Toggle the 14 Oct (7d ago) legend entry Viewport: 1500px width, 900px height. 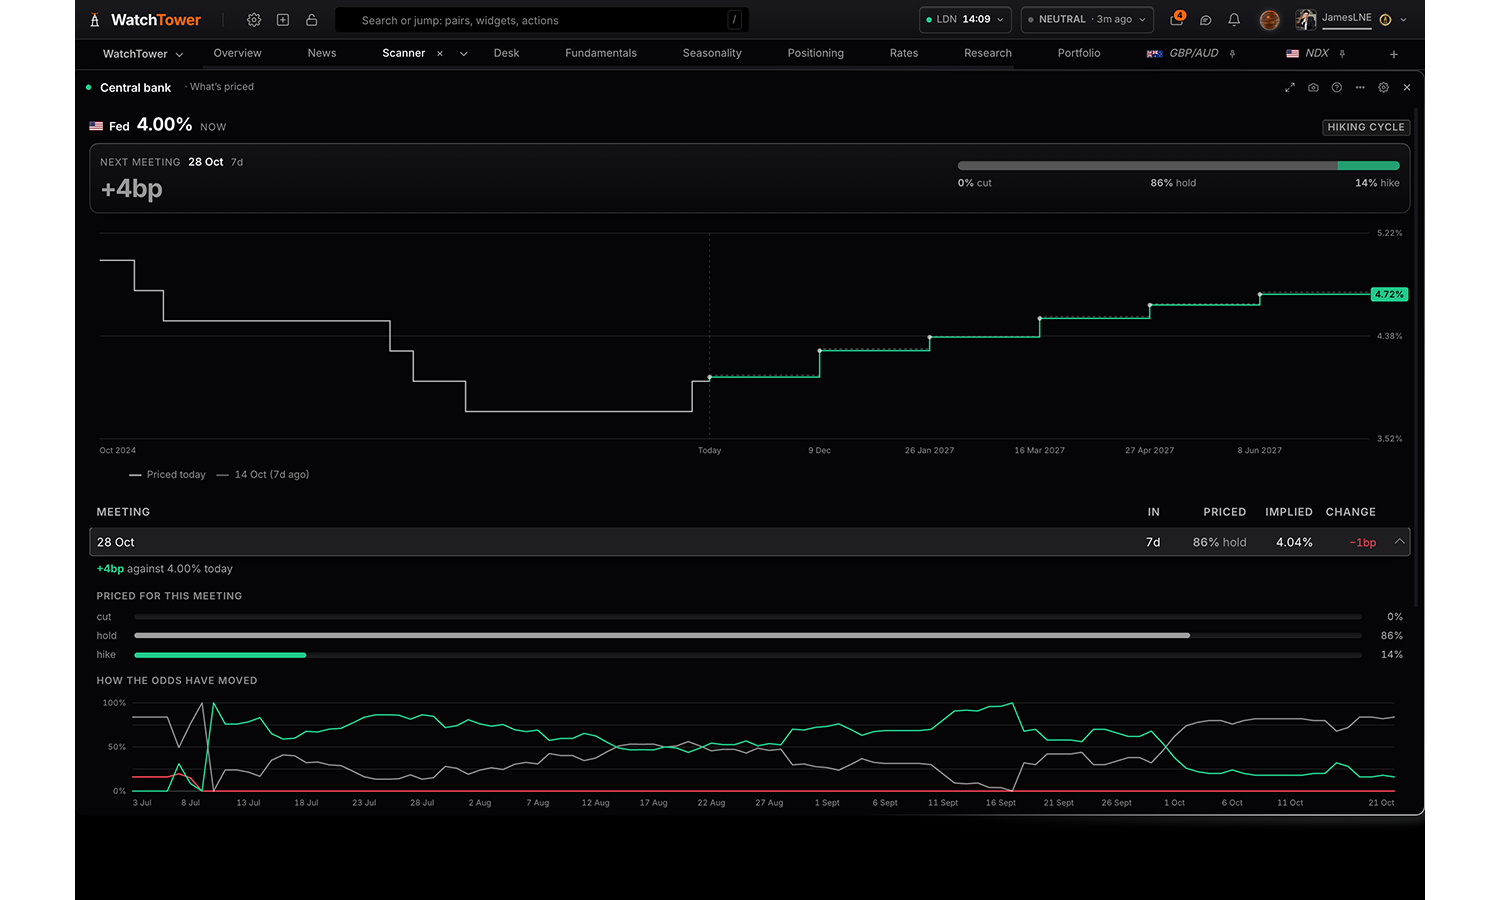click(263, 475)
